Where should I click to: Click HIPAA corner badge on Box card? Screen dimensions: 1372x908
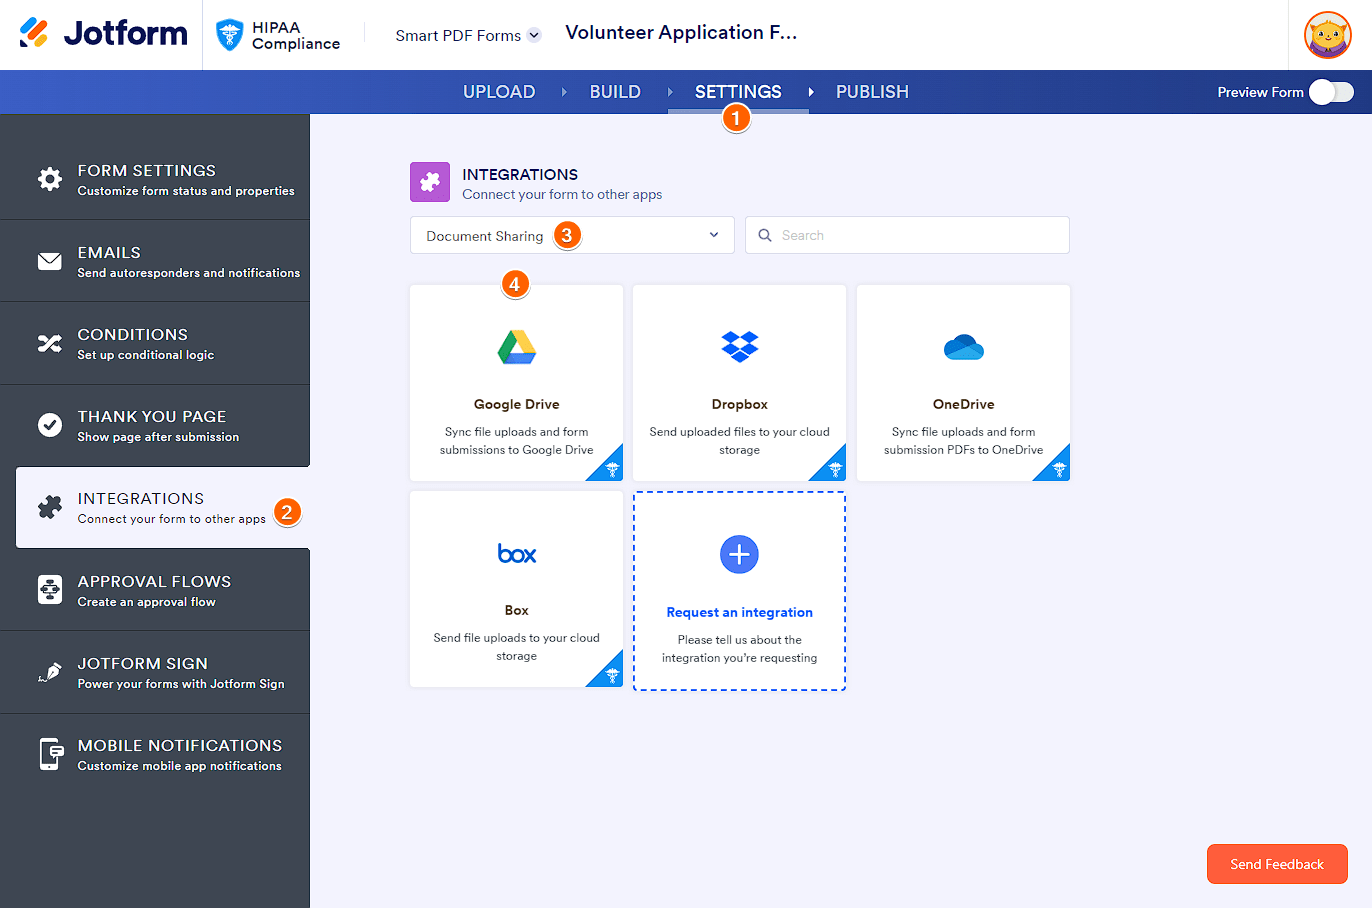tap(610, 674)
